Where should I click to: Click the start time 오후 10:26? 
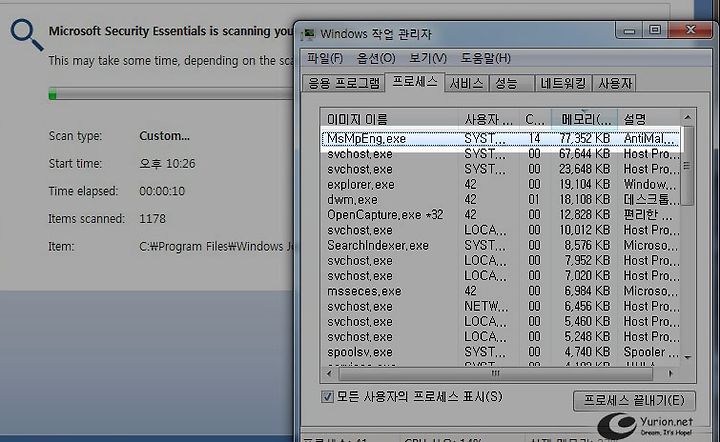click(x=167, y=163)
